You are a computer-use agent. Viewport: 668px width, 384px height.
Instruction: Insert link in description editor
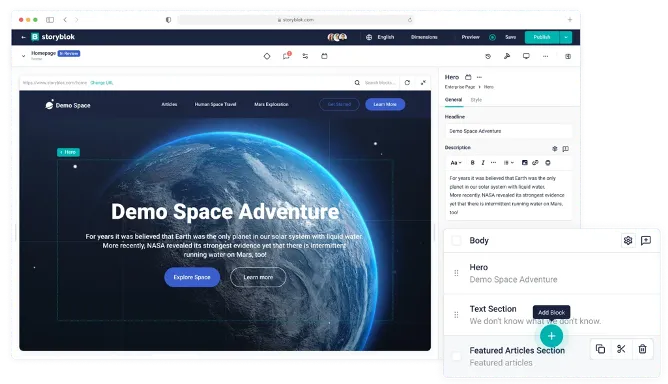[x=536, y=163]
